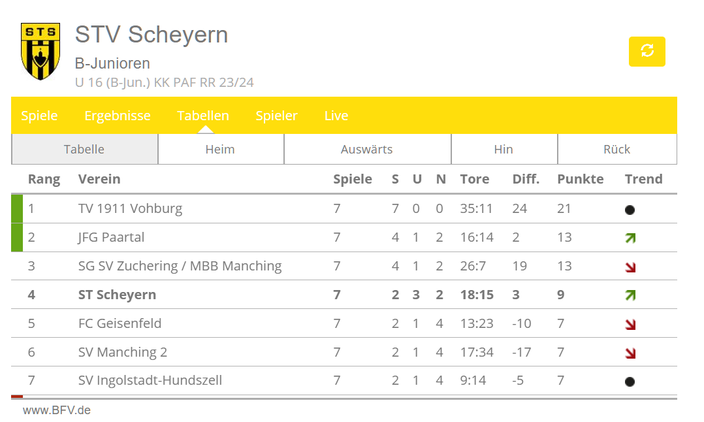Image resolution: width=704 pixels, height=422 pixels.
Task: Open the Spieler tab
Action: point(276,115)
